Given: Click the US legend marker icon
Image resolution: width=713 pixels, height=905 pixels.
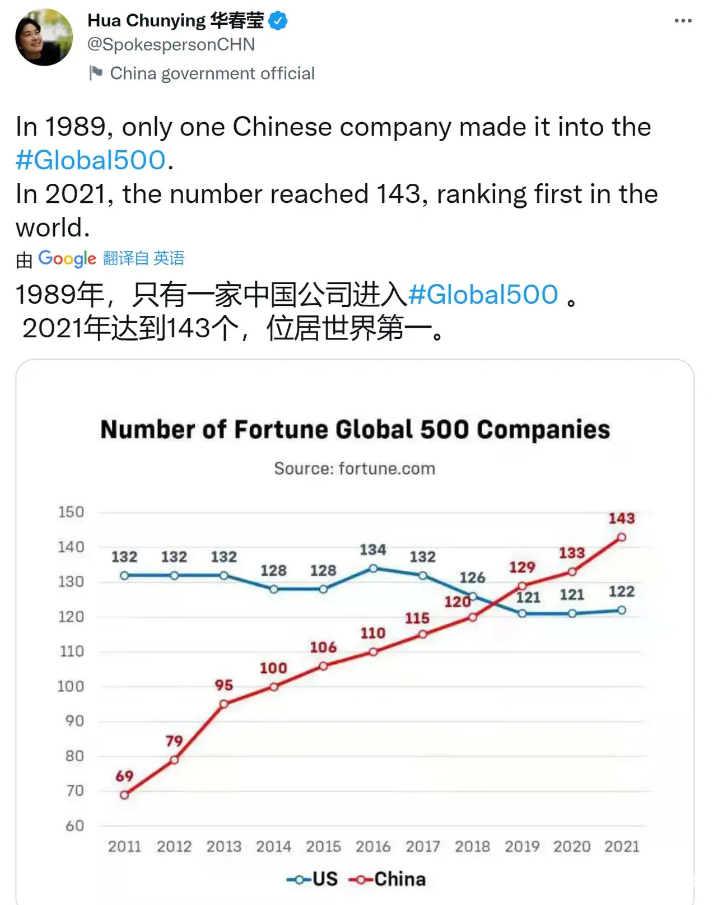Looking at the screenshot, I should click(x=297, y=879).
